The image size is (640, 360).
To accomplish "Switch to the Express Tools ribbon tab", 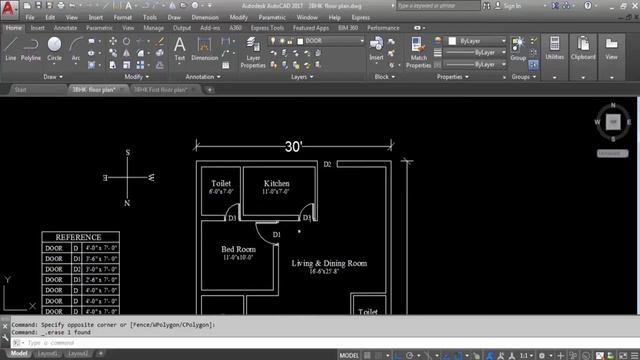I will tap(267, 28).
